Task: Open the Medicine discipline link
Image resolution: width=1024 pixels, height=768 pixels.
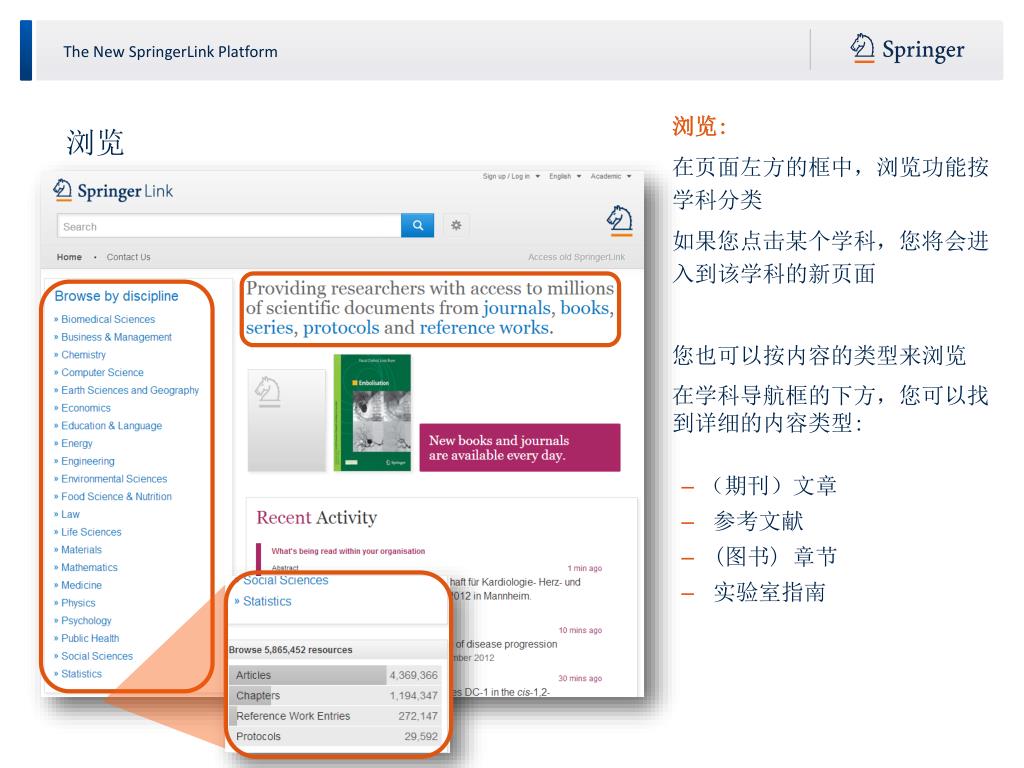Action: point(81,584)
